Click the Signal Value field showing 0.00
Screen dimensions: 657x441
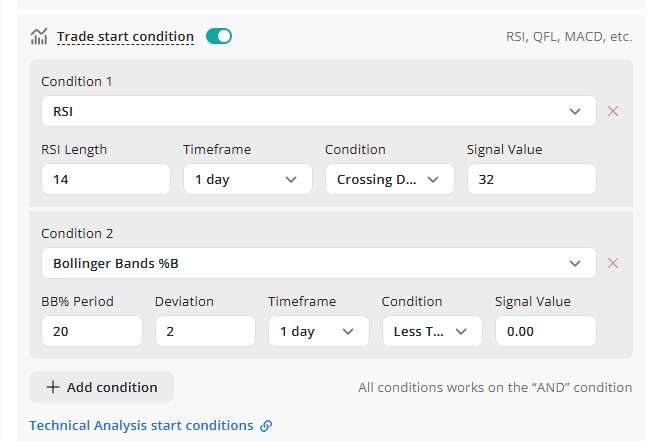pyautogui.click(x=545, y=331)
